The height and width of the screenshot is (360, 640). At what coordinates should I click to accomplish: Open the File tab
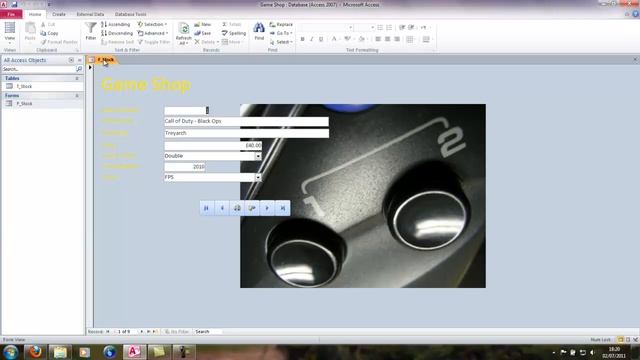[11, 14]
